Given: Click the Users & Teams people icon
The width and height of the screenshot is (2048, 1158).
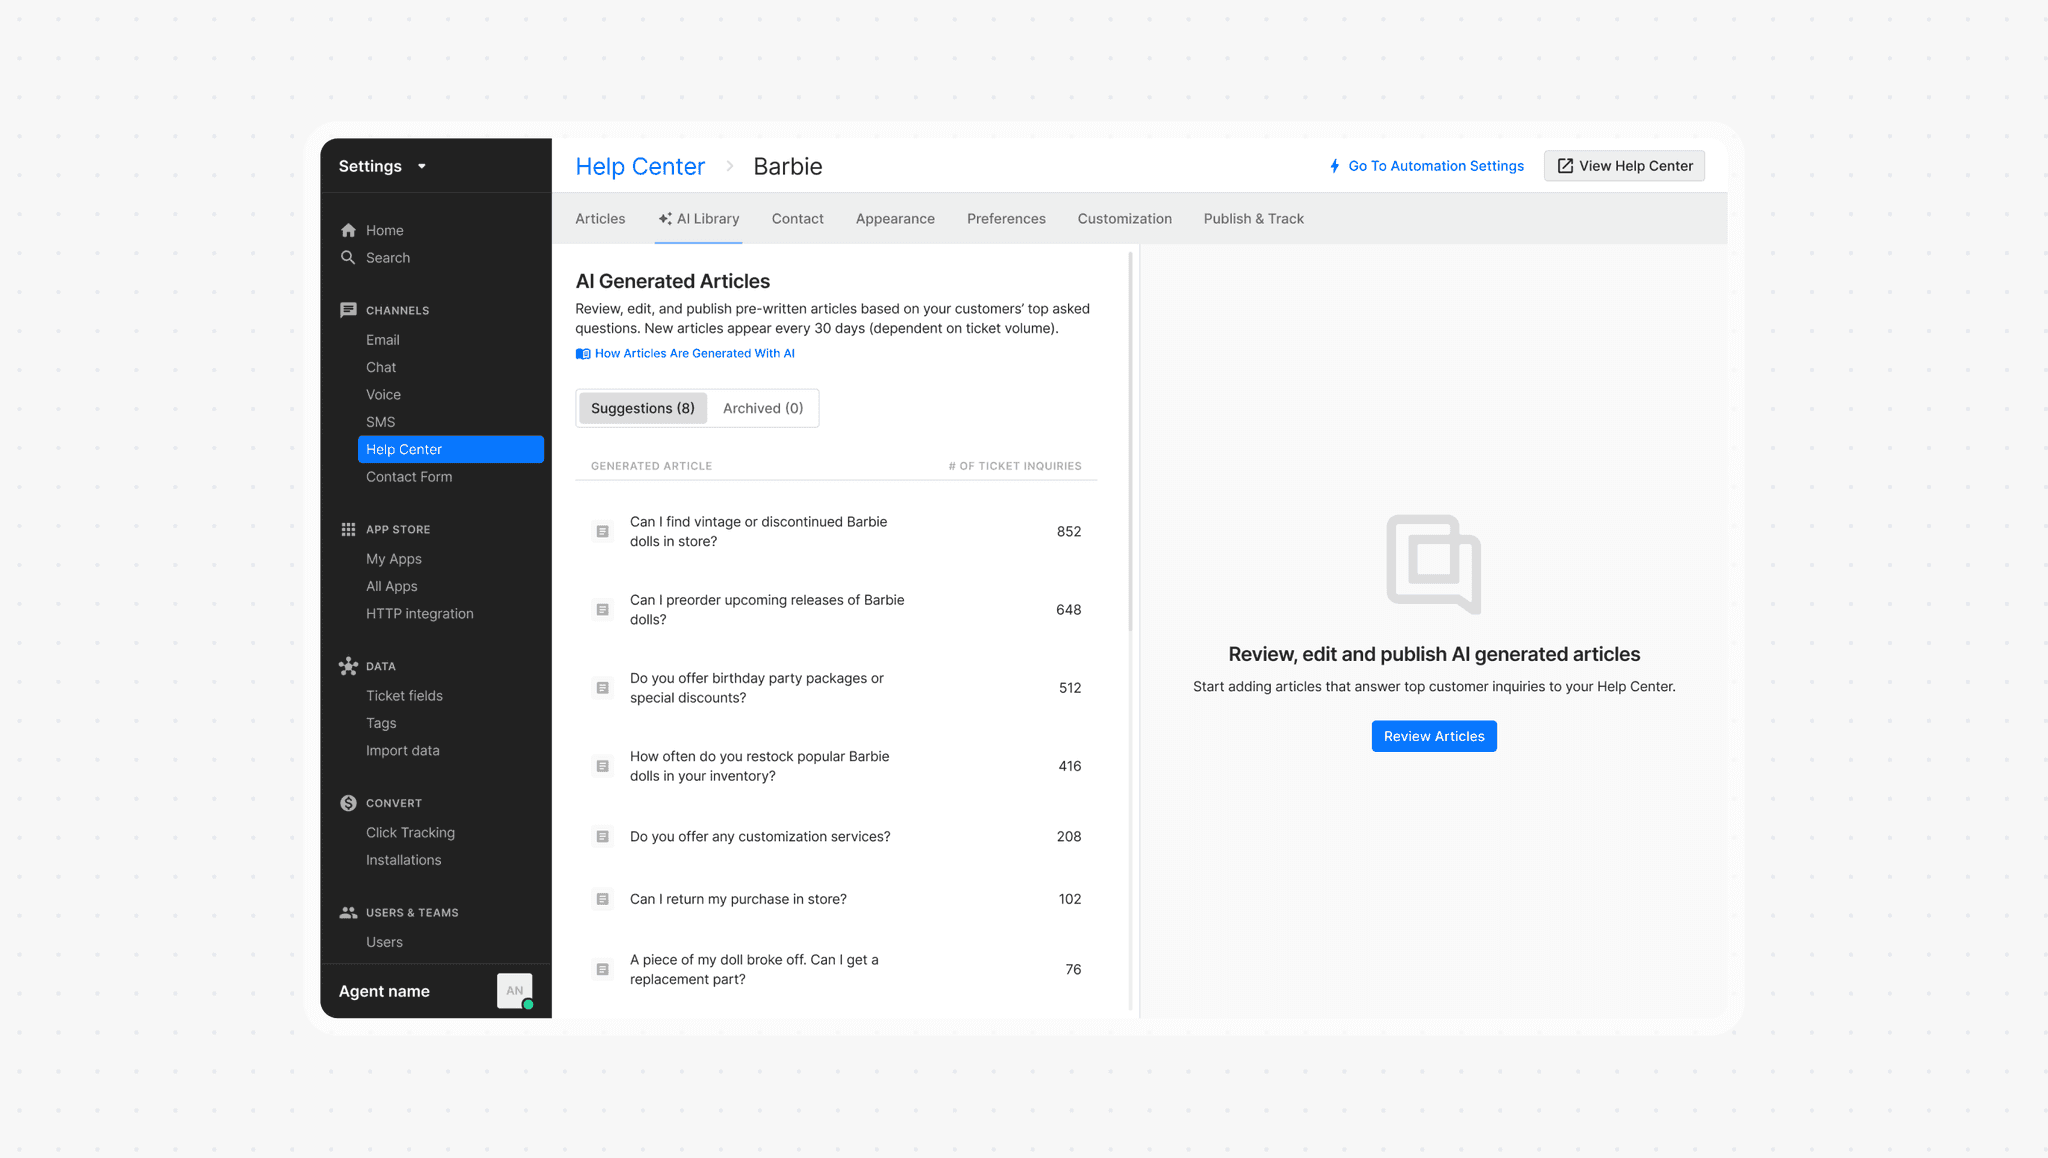Looking at the screenshot, I should tap(348, 912).
